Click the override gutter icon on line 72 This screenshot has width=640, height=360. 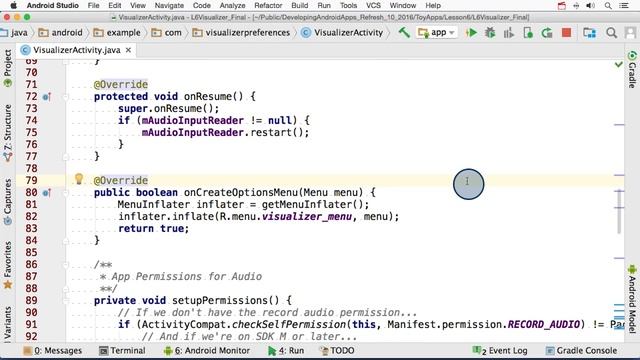[47, 97]
